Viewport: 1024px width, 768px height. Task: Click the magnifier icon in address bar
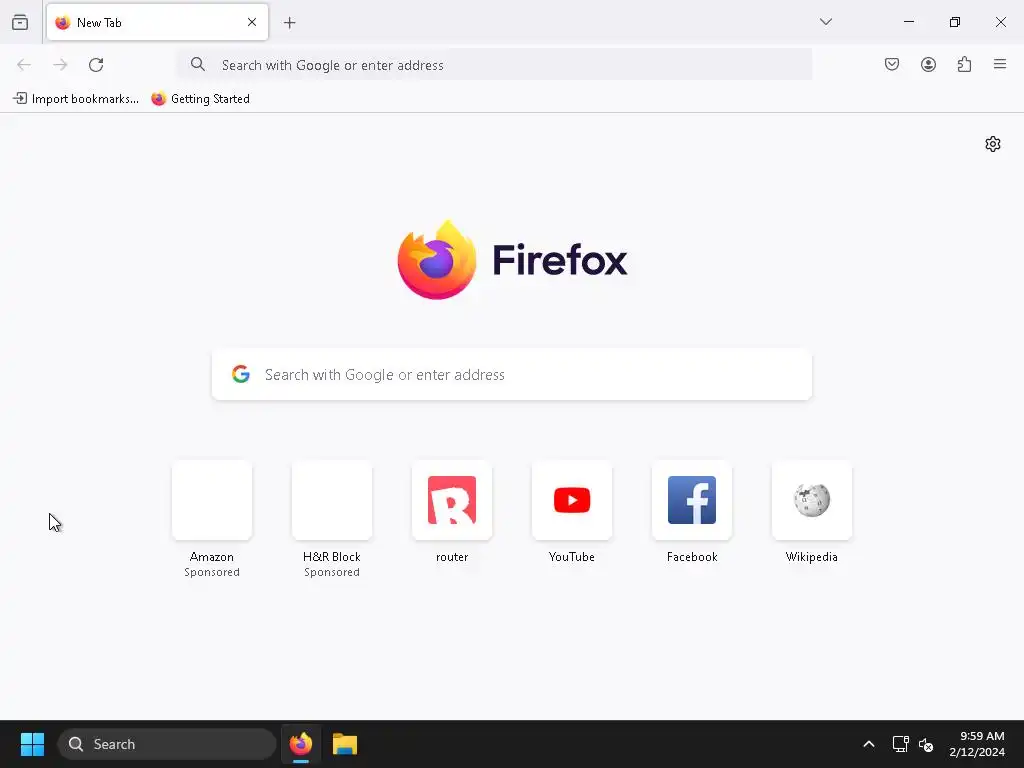pos(198,64)
